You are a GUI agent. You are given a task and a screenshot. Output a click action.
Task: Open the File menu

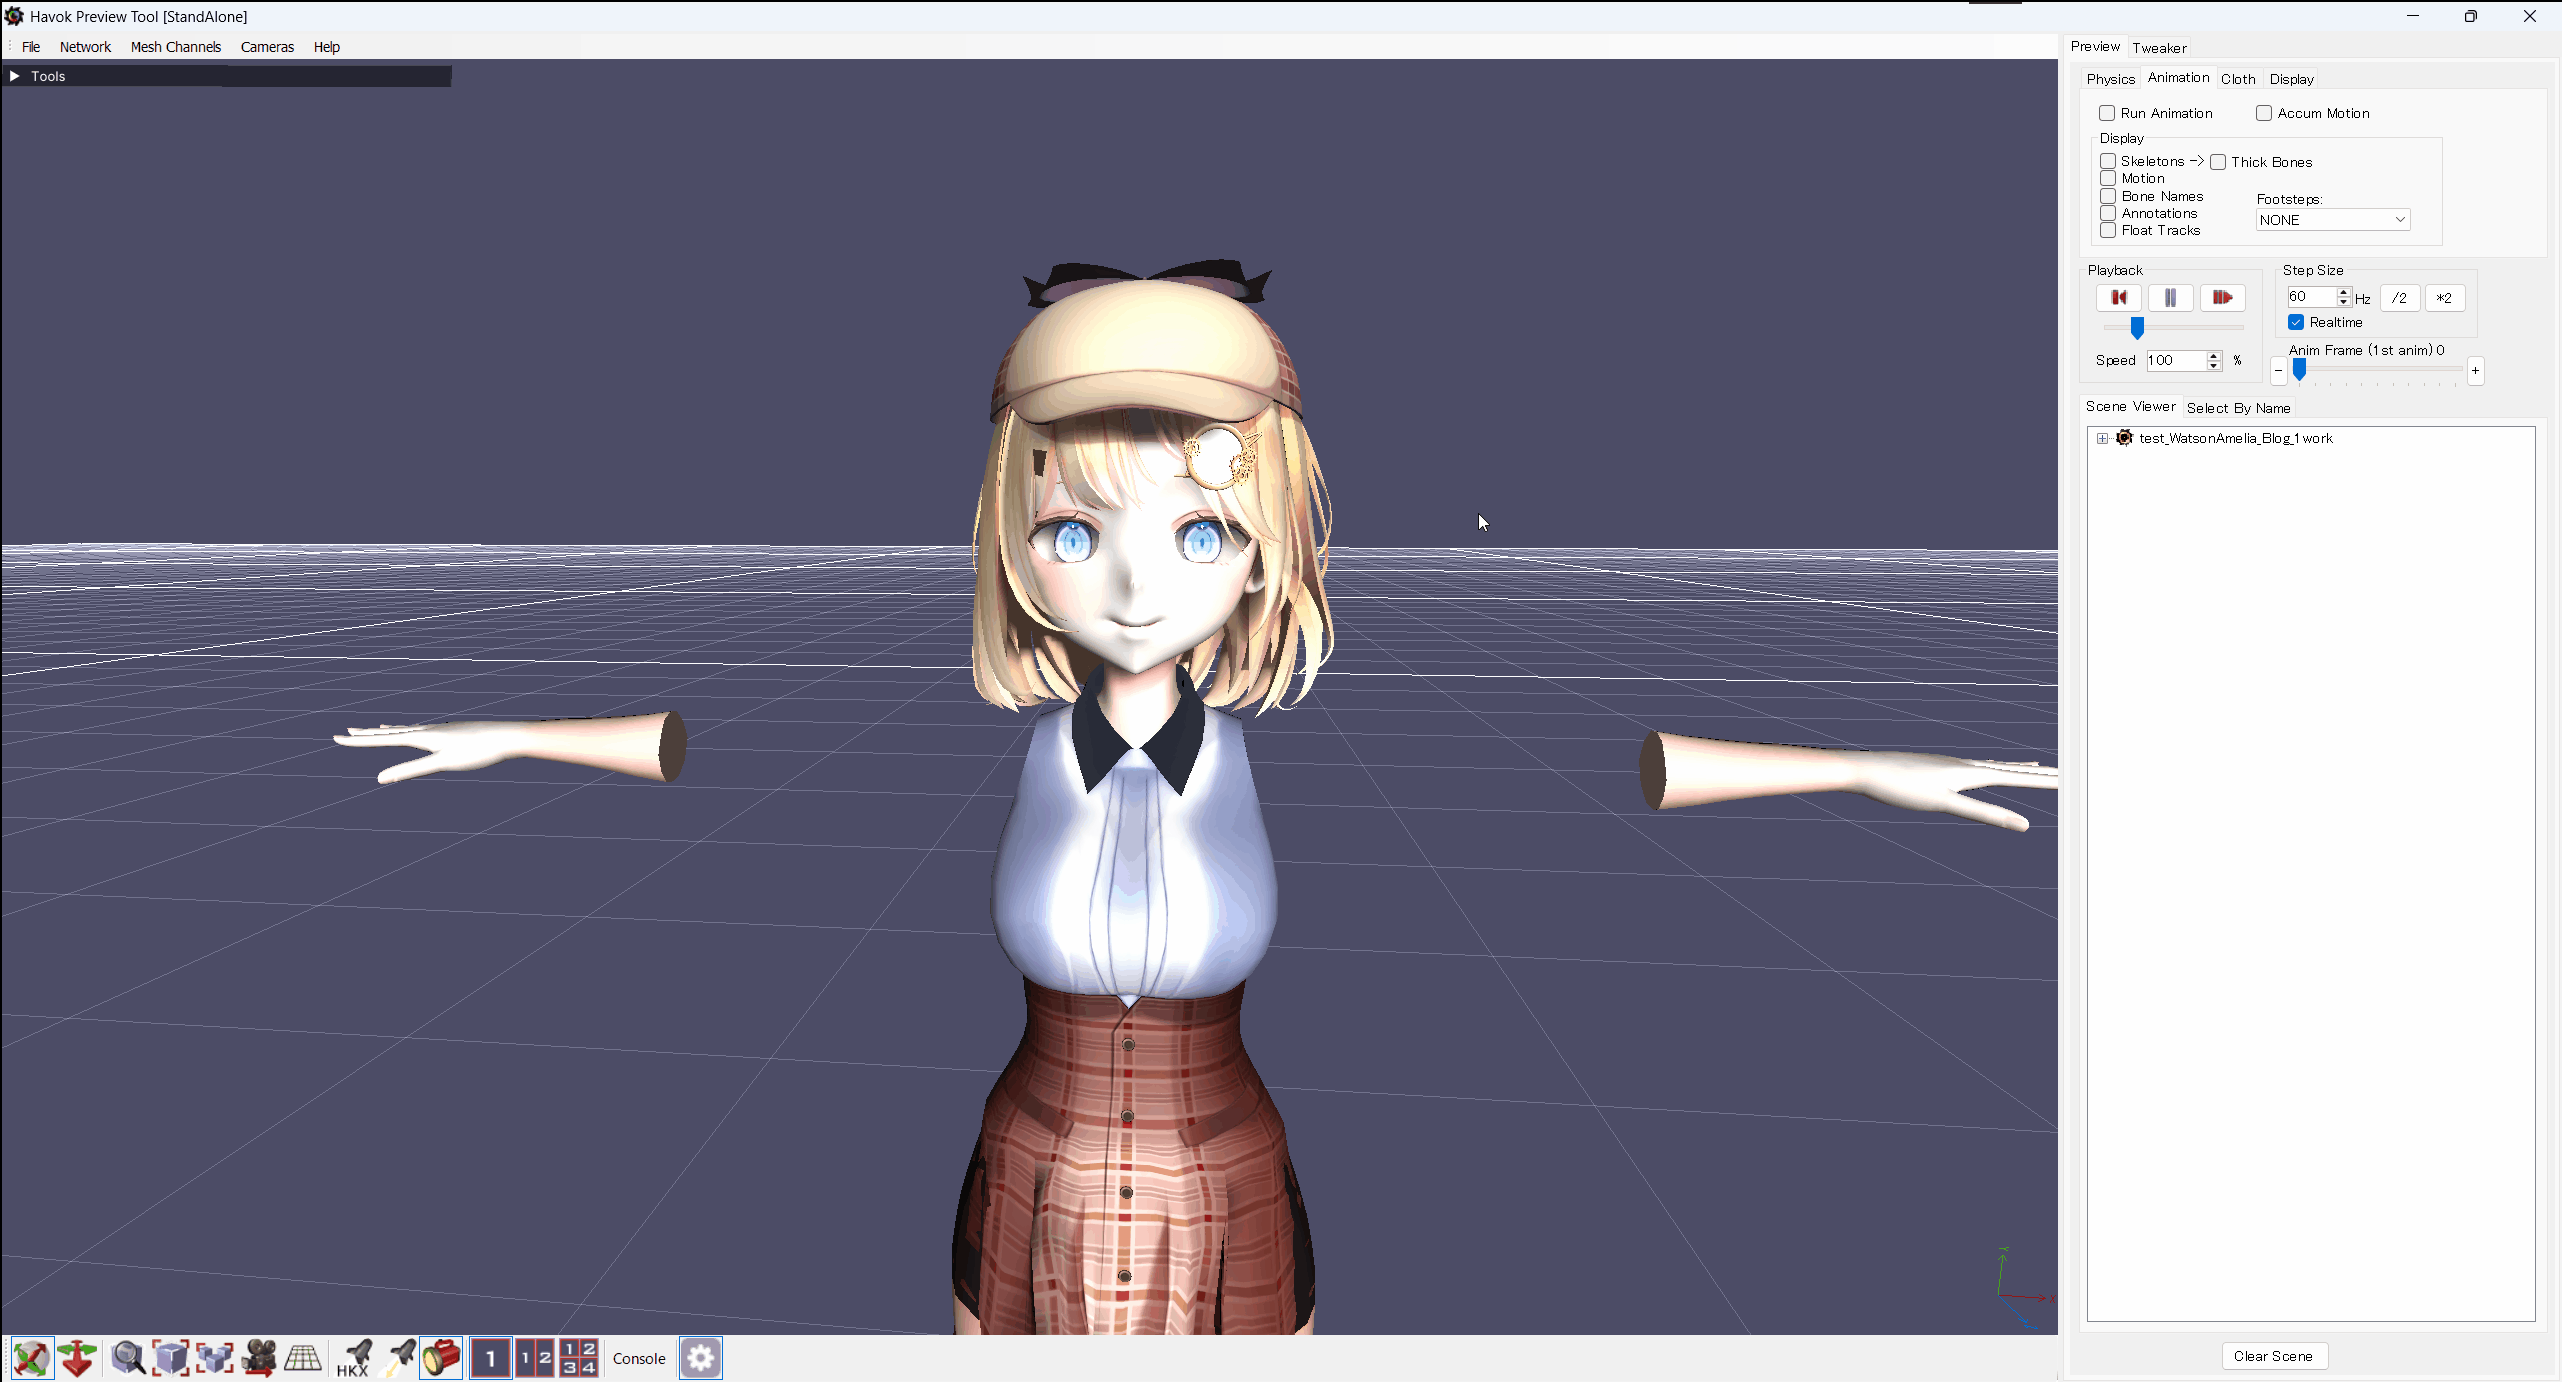point(31,47)
